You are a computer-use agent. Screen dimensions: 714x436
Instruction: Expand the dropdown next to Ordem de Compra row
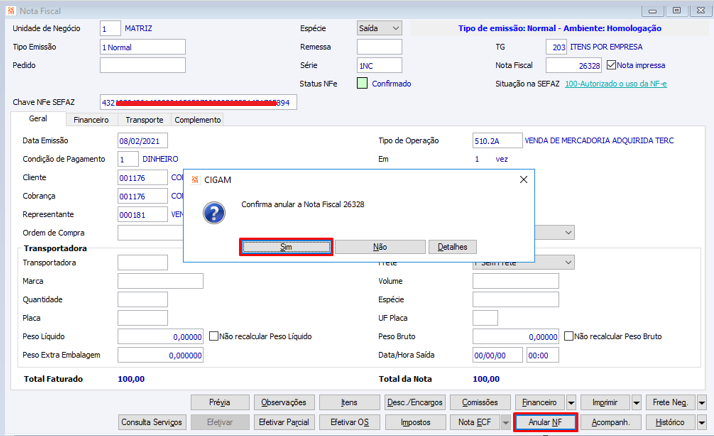[568, 232]
